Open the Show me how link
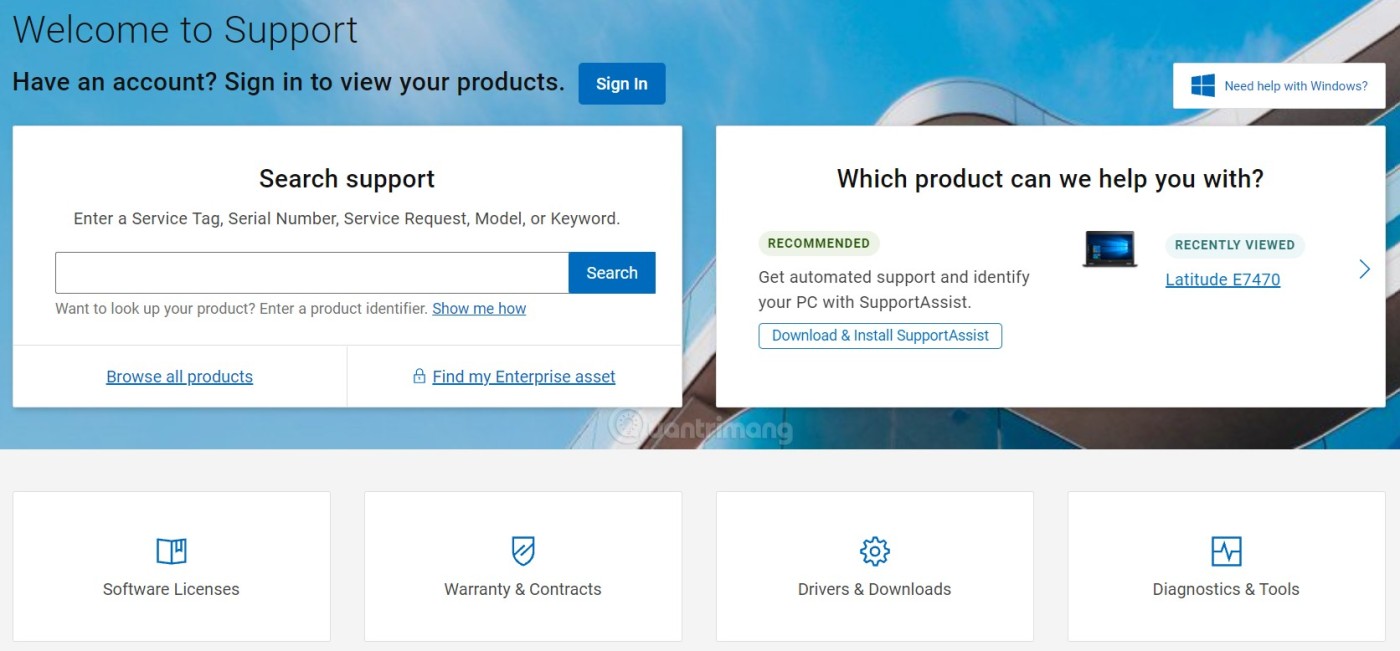 tap(479, 309)
